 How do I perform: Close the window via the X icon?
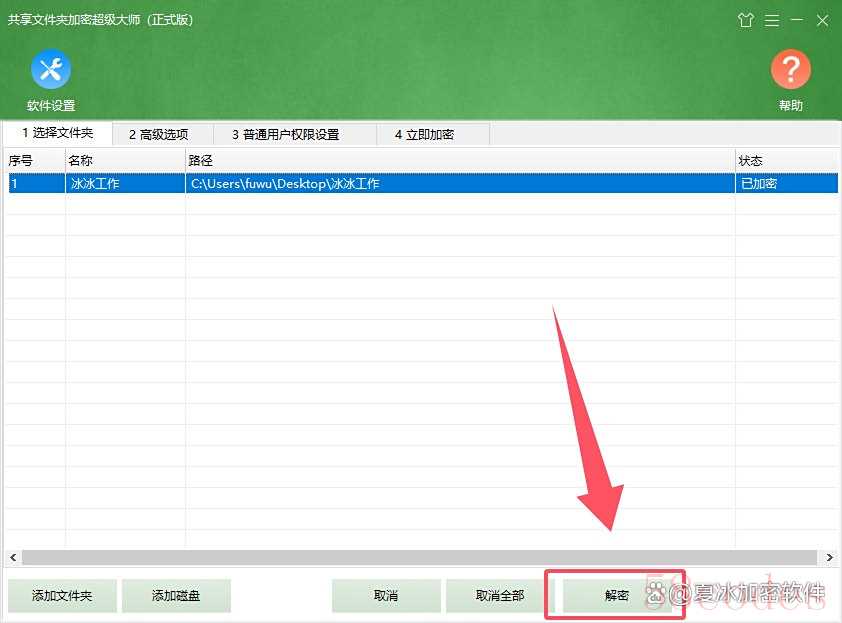(x=822, y=20)
